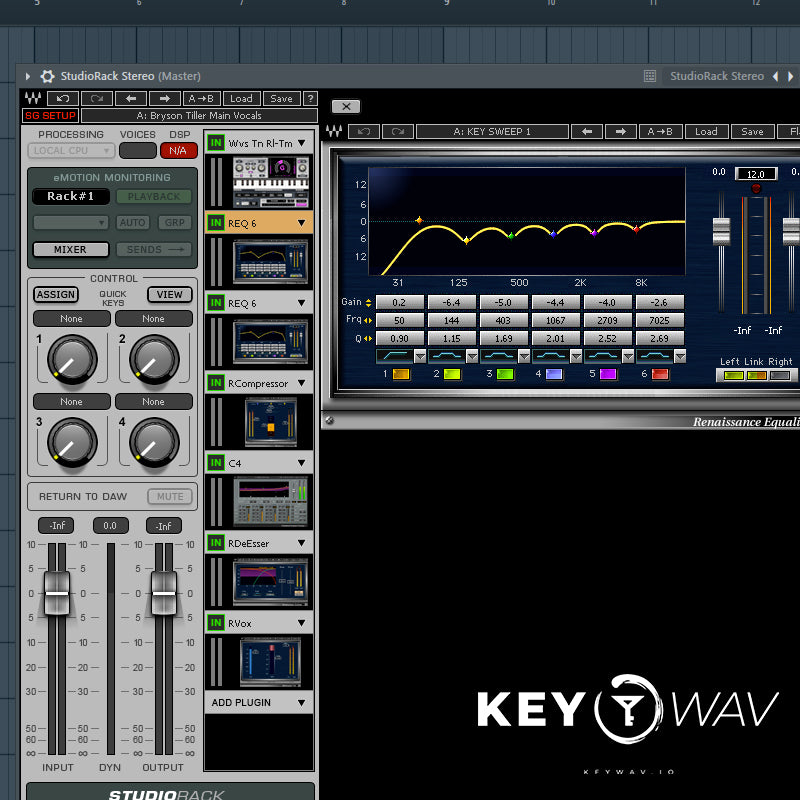This screenshot has height=800, width=800.
Task: Click the StudioRack redo arrow button
Action: click(x=97, y=98)
